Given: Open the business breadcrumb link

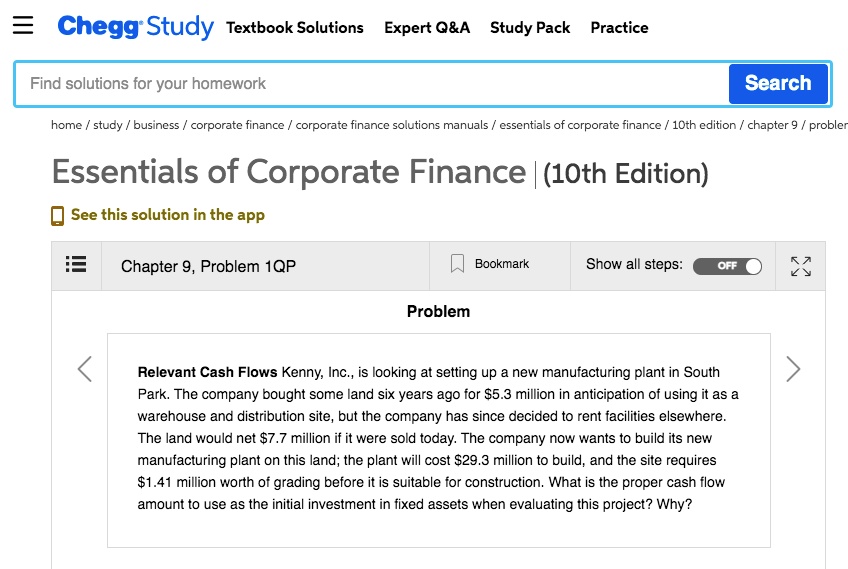Looking at the screenshot, I should coord(156,125).
